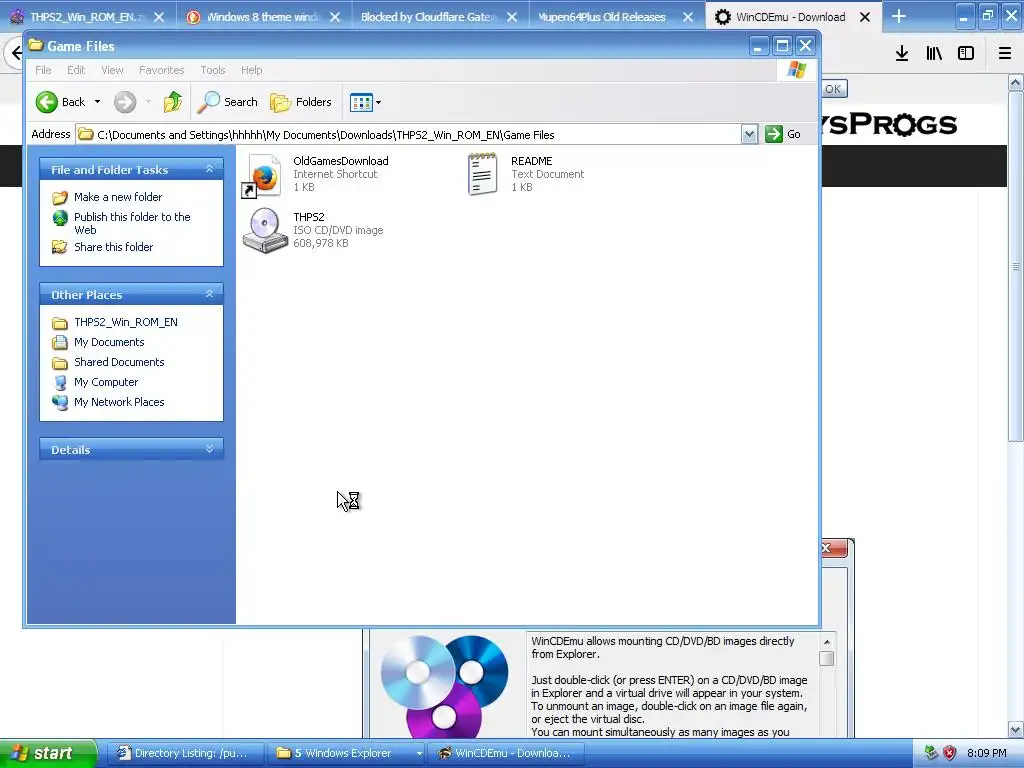Click the system clock showing 8:09 PM
The image size is (1024, 768).
[x=987, y=753]
